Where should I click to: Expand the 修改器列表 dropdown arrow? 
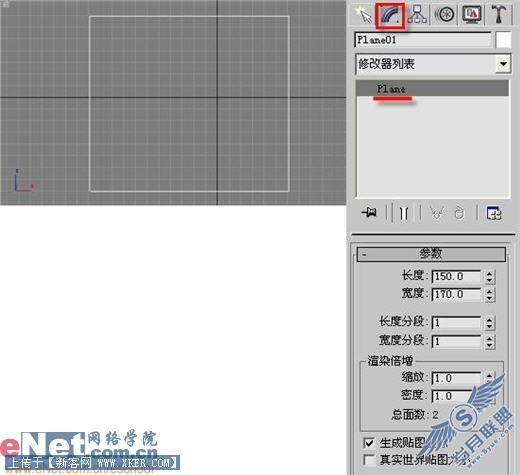503,63
